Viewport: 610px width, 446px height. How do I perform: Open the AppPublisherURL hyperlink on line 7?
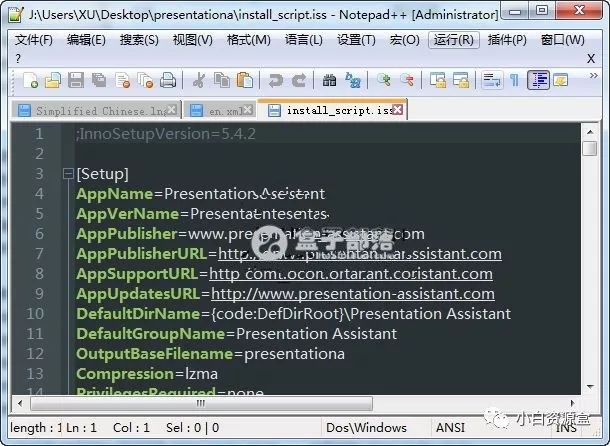(360, 254)
